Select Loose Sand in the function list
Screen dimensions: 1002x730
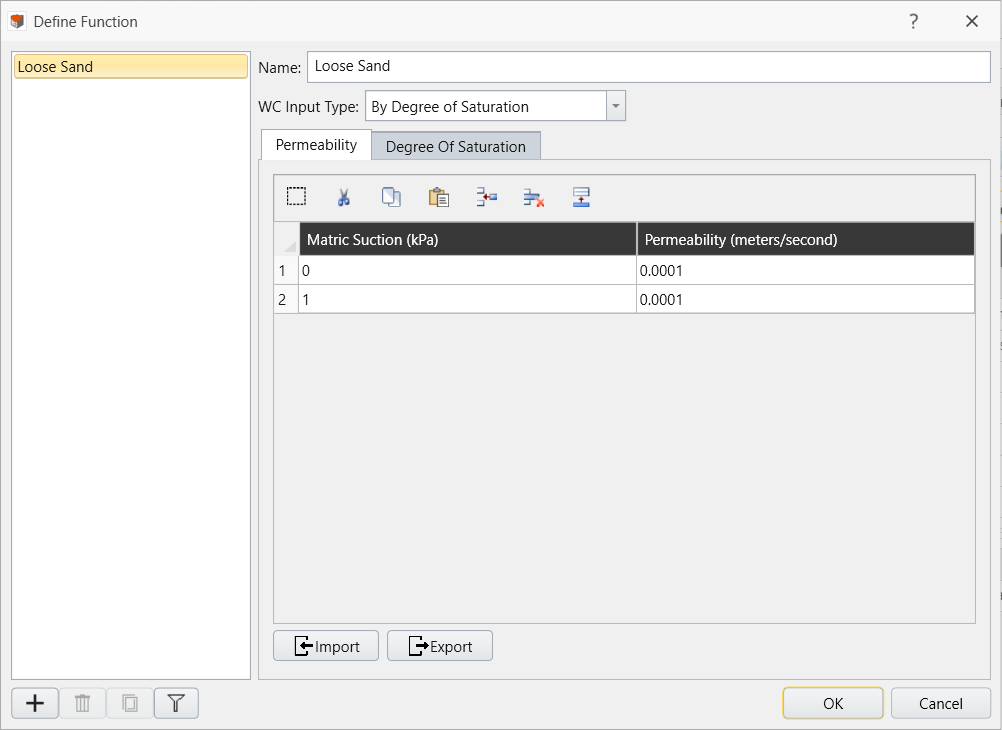pos(131,66)
